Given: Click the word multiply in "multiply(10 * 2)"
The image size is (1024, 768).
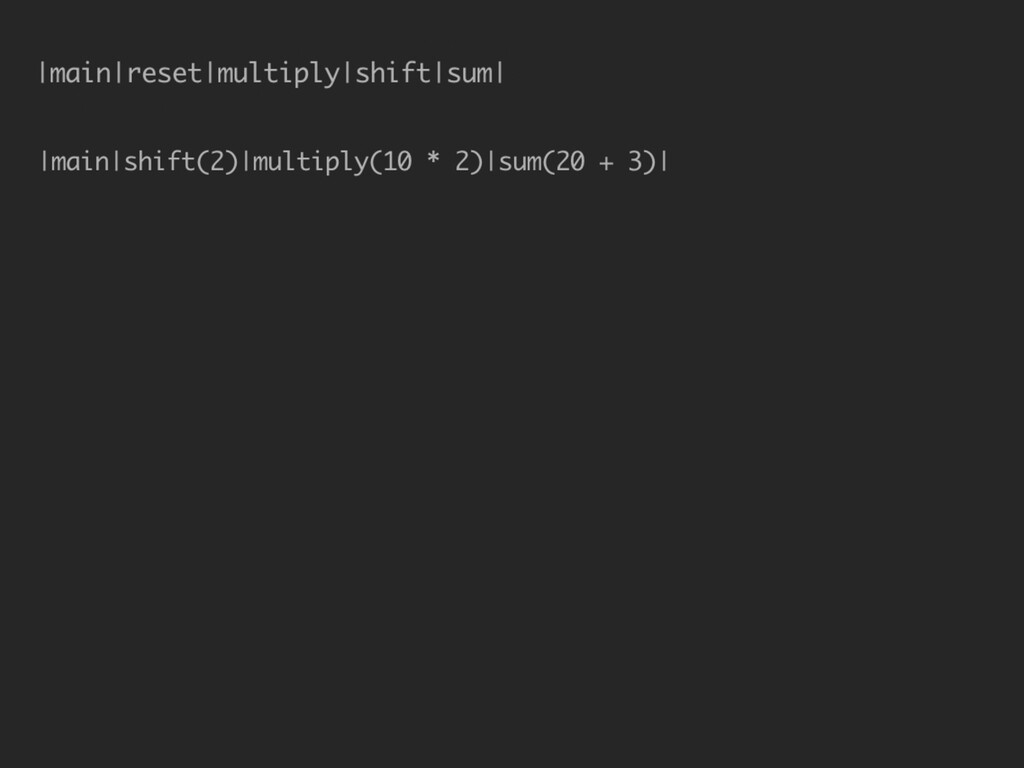Looking at the screenshot, I should click(310, 163).
